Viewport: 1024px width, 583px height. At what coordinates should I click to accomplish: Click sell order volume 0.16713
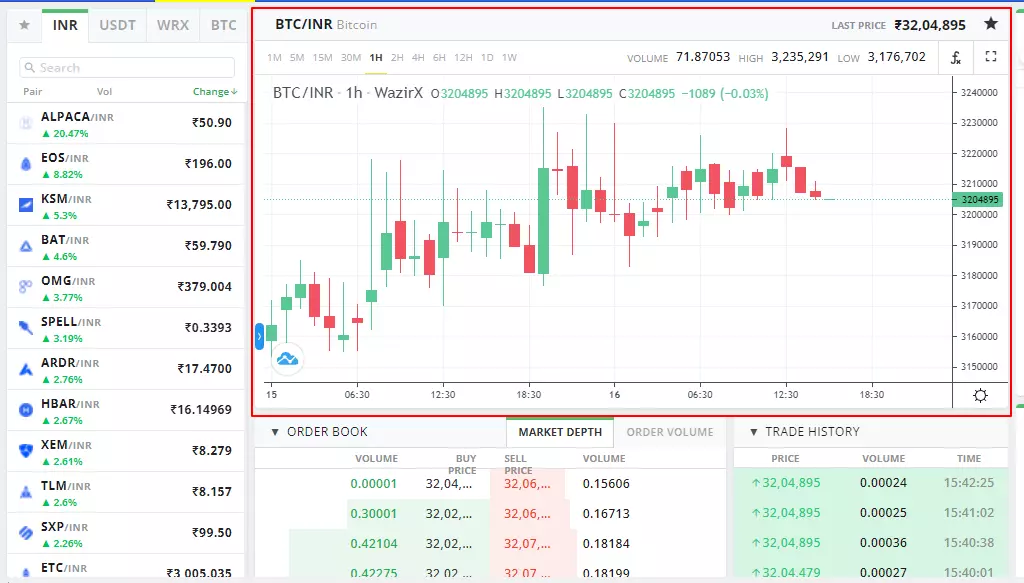pos(606,514)
